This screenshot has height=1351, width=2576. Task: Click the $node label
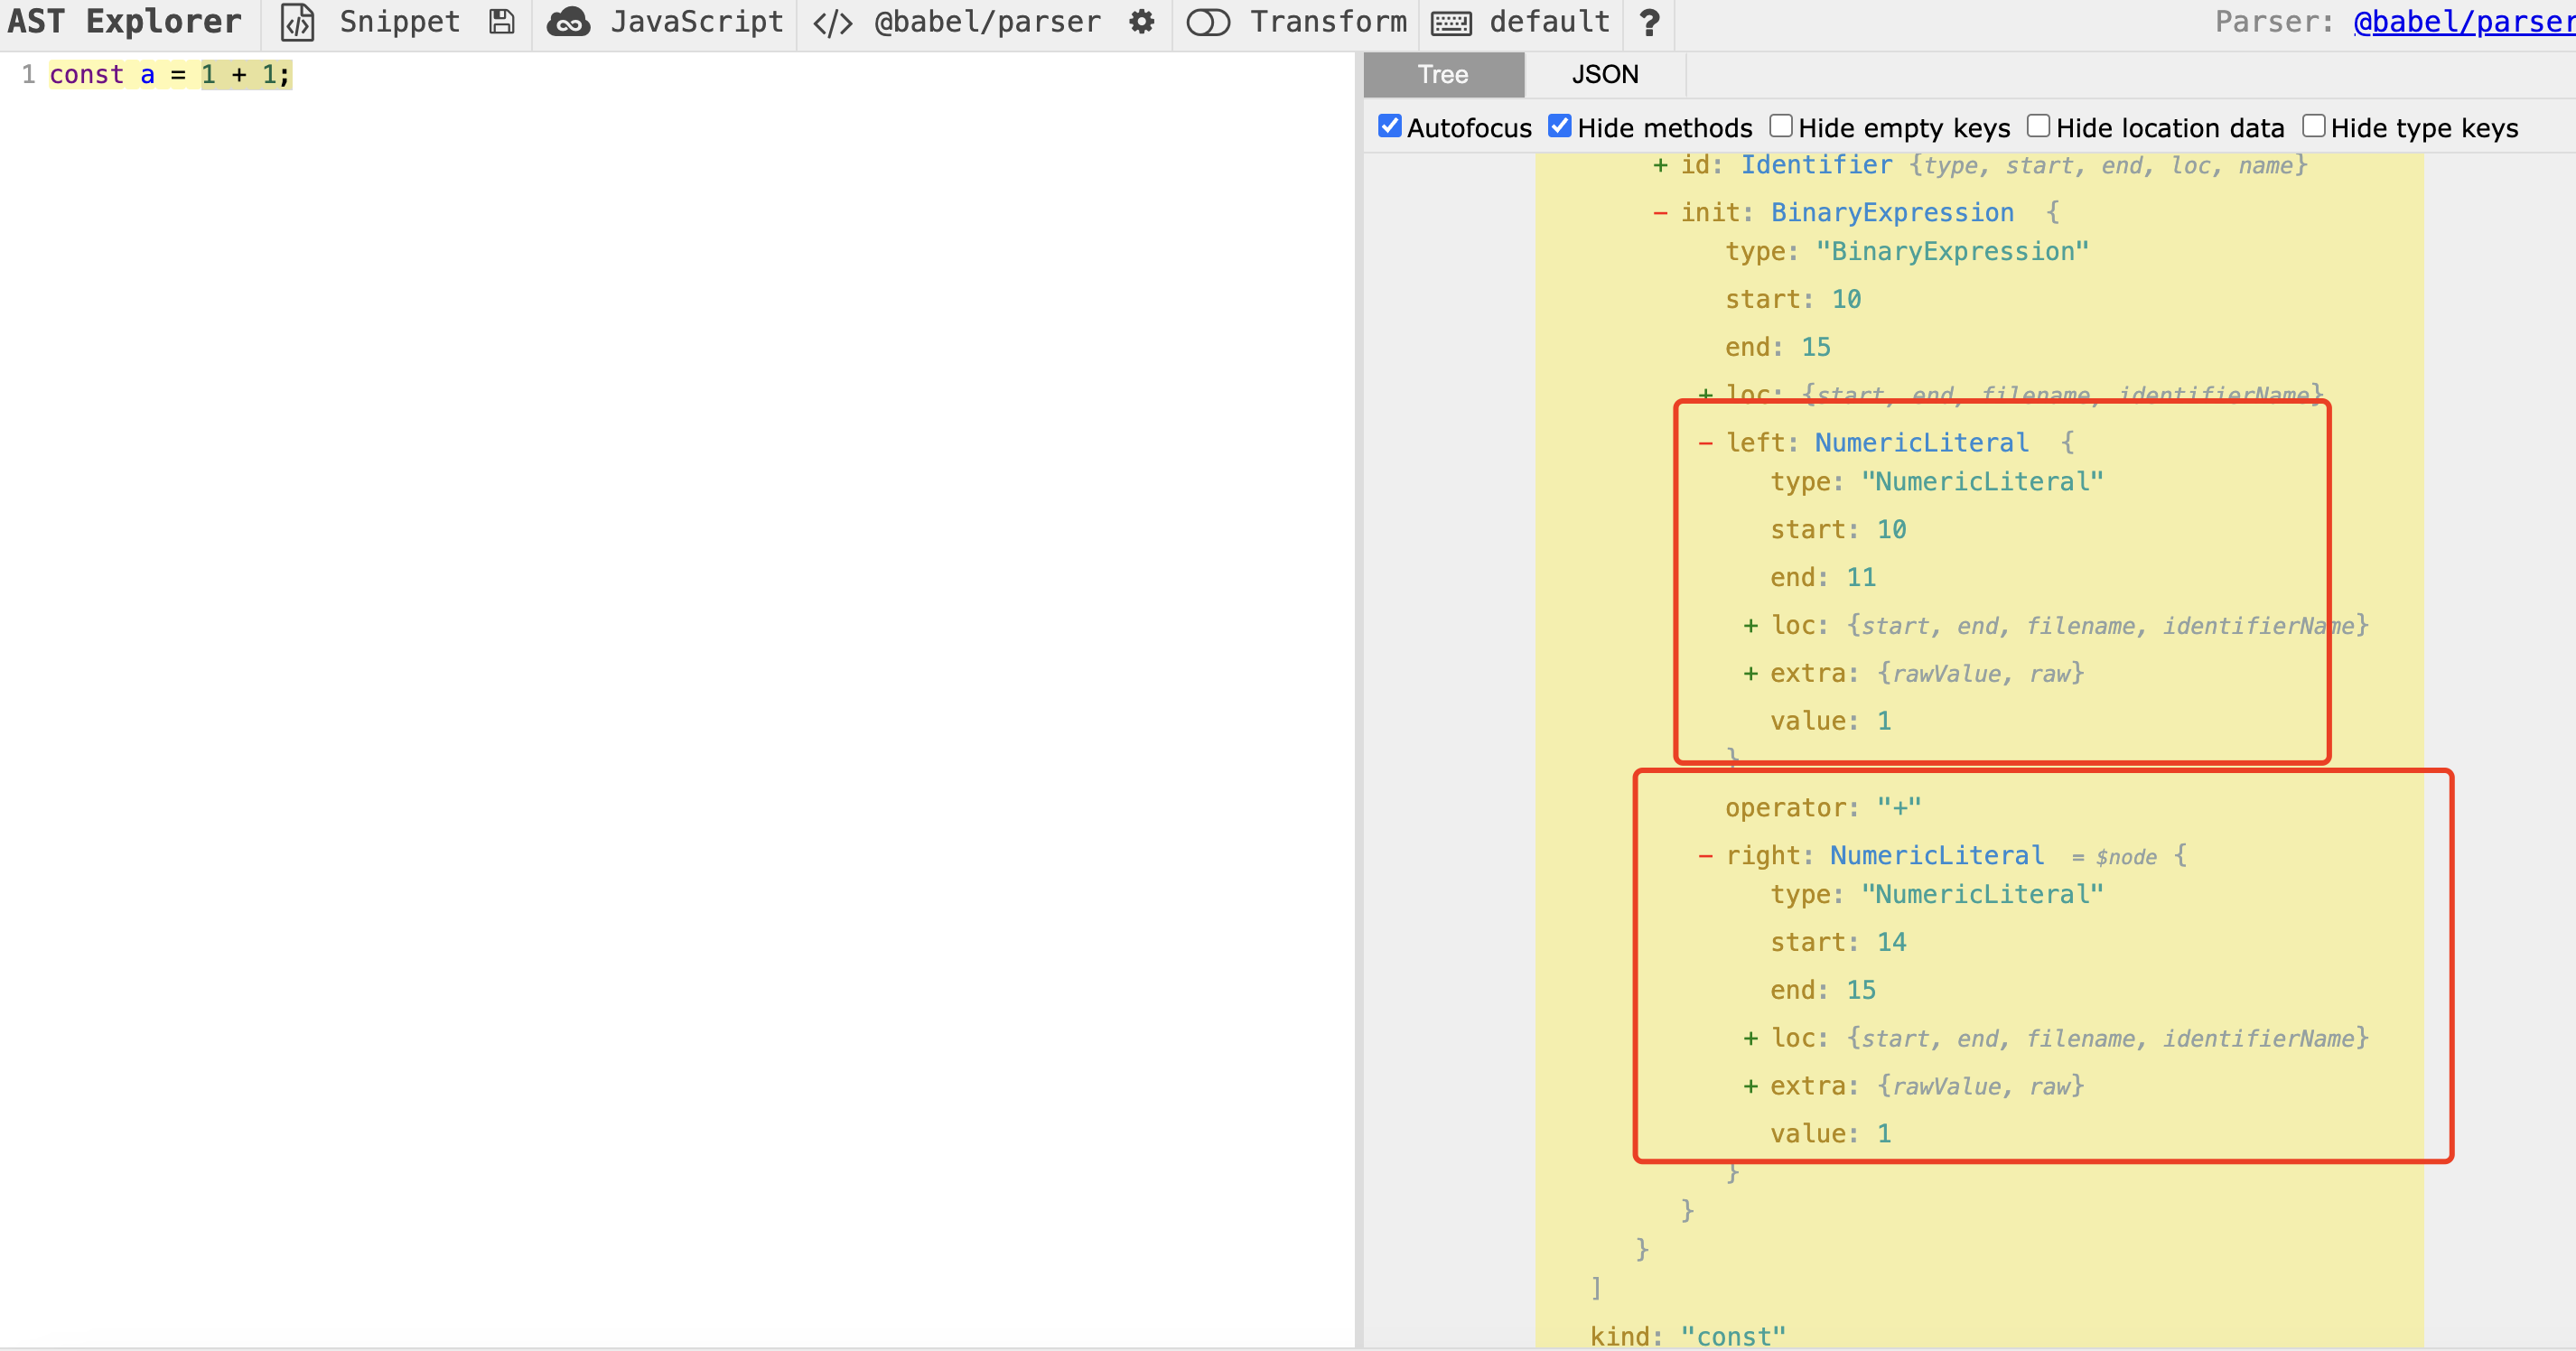coord(2125,858)
